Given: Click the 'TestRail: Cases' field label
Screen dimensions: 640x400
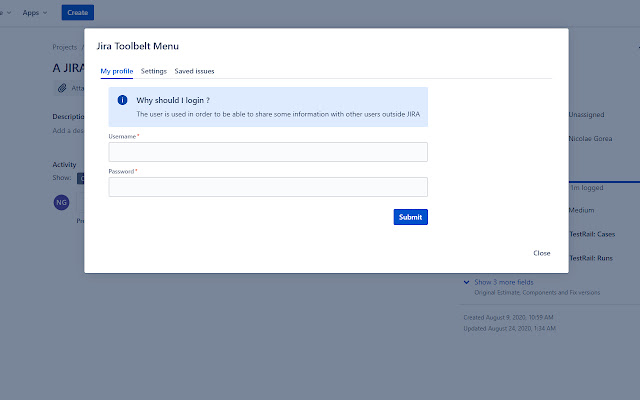Looking at the screenshot, I should coord(592,234).
